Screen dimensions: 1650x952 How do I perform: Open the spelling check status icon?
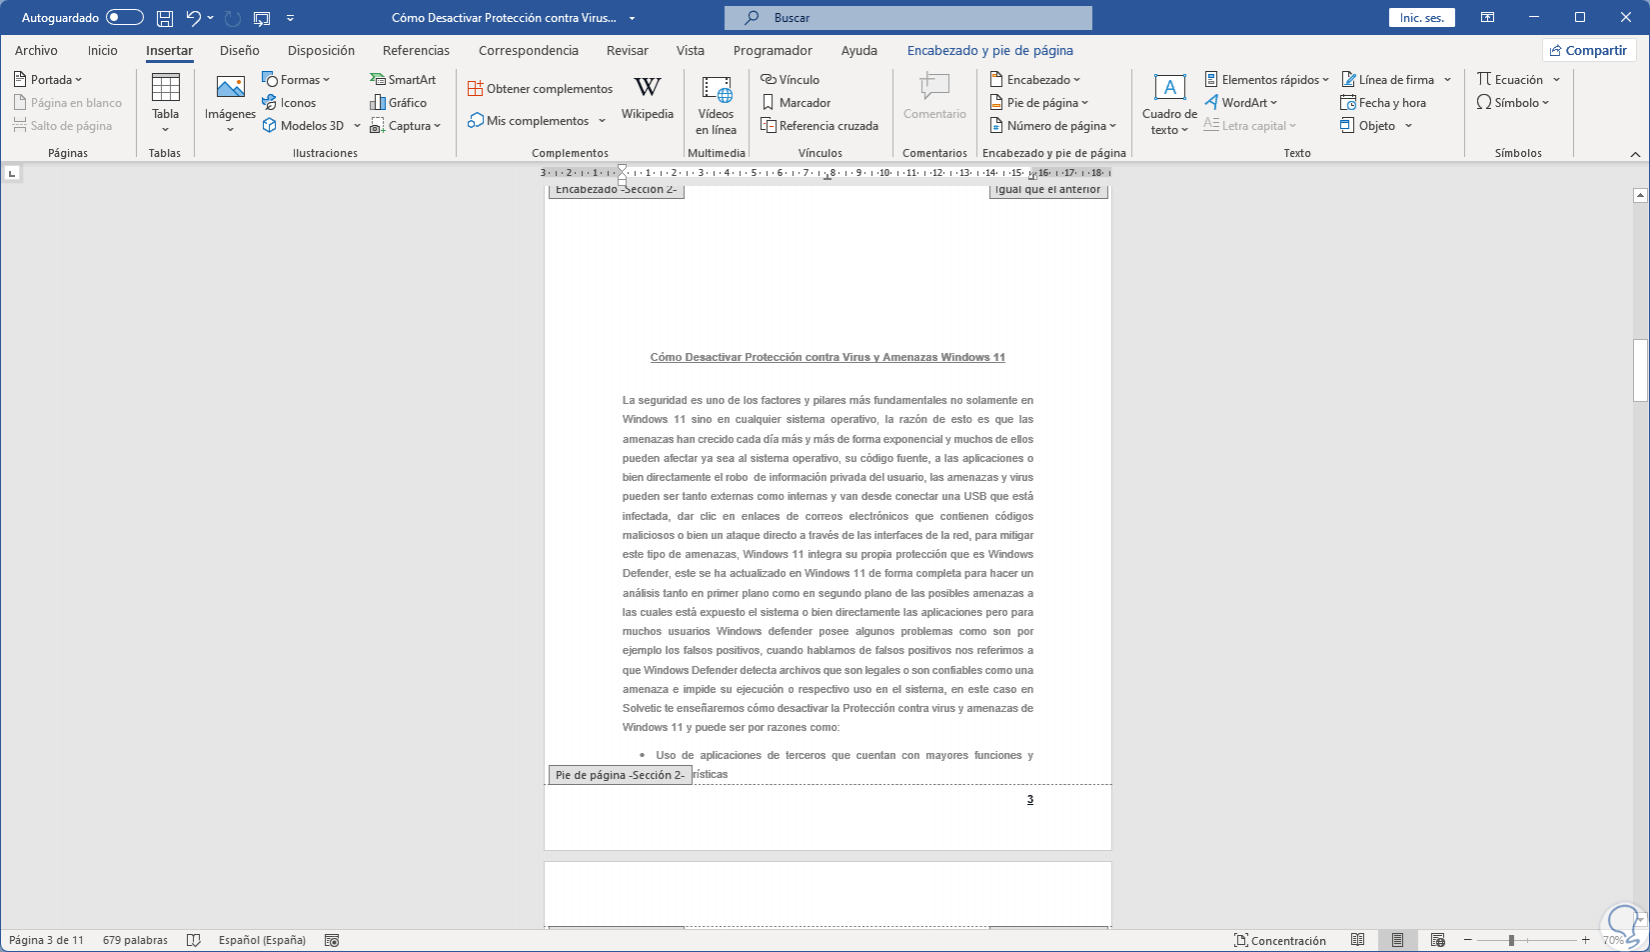tap(194, 940)
